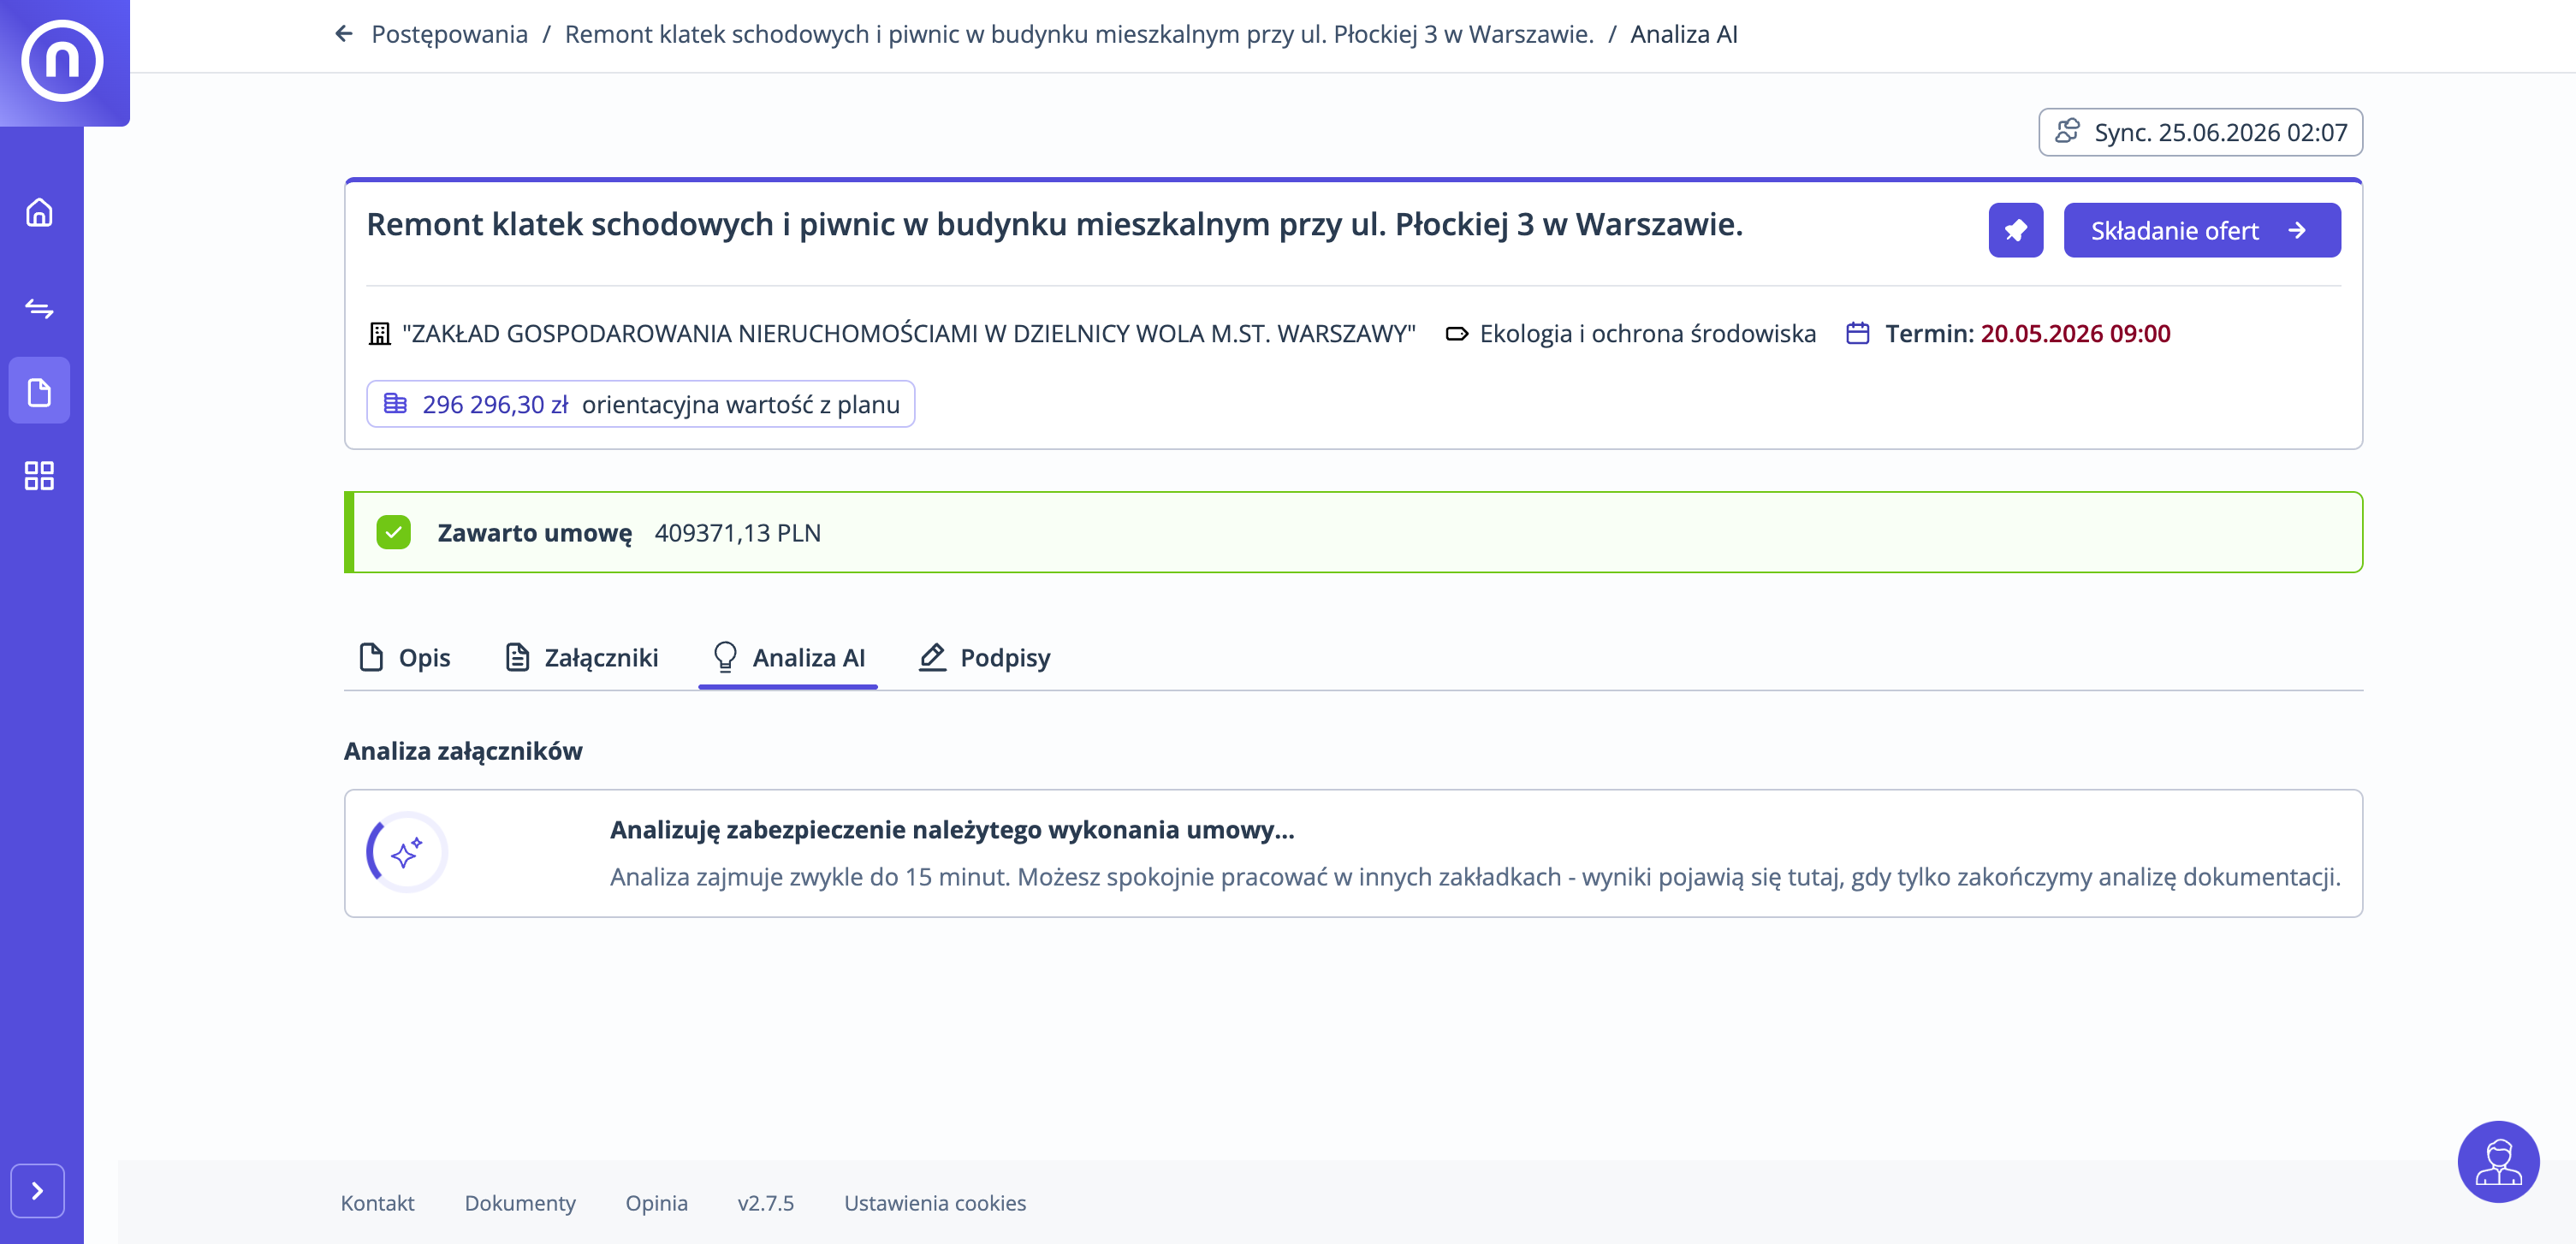The image size is (2576, 1244).
Task: Click the calendar icon next to Termin
Action: coord(1857,333)
